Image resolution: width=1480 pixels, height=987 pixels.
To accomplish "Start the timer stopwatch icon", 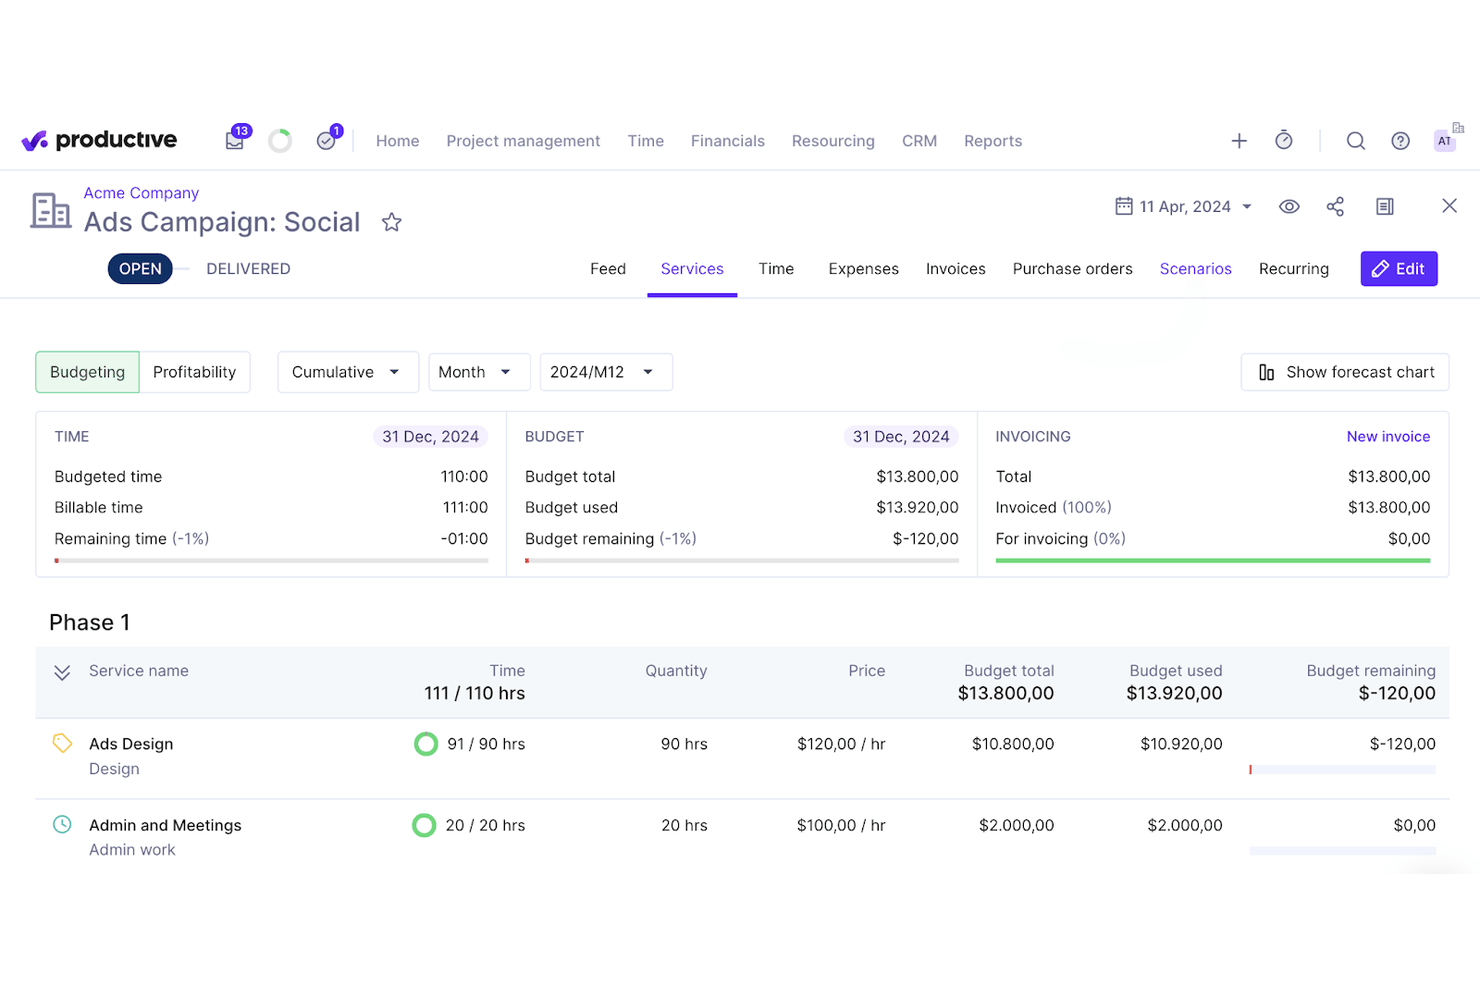I will (1284, 141).
